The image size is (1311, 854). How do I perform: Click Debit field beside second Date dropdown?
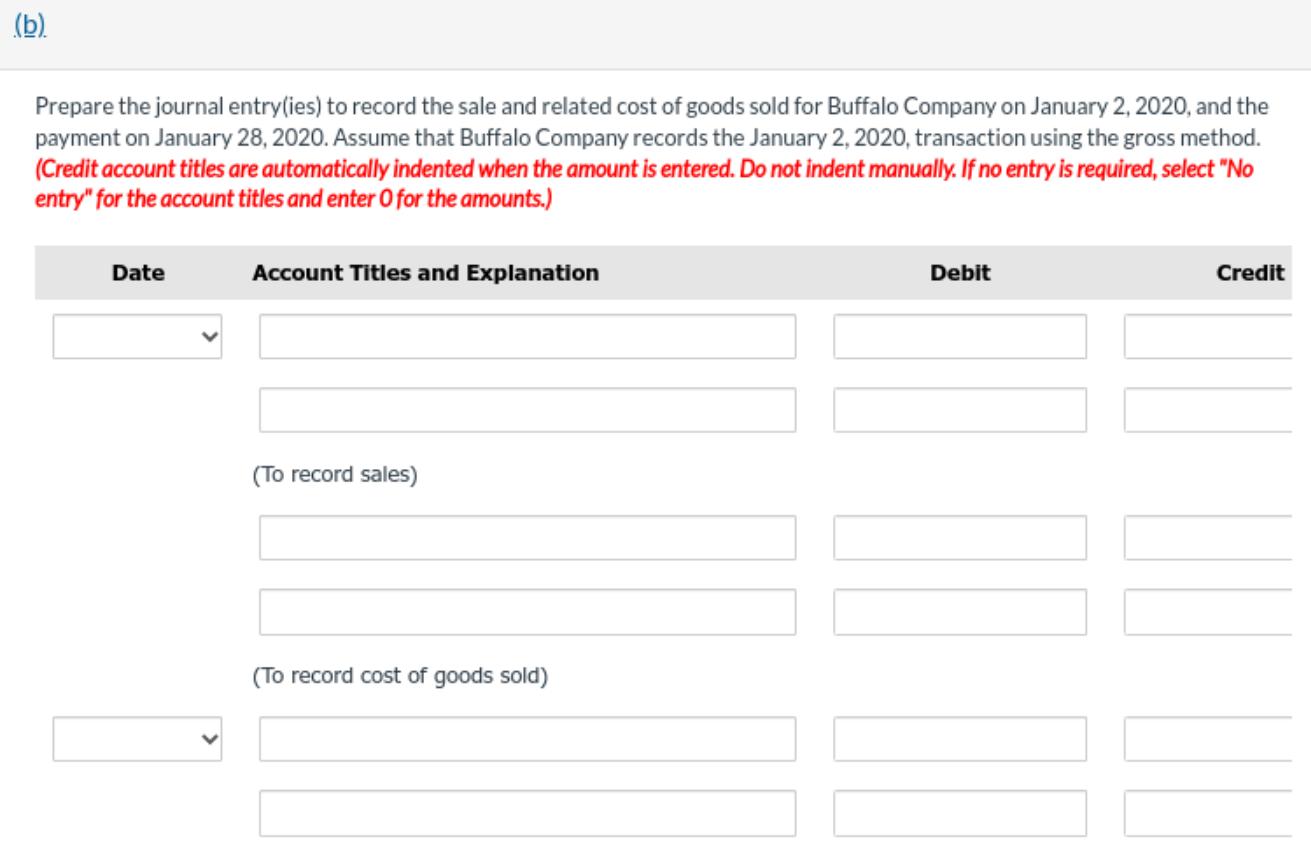point(960,739)
